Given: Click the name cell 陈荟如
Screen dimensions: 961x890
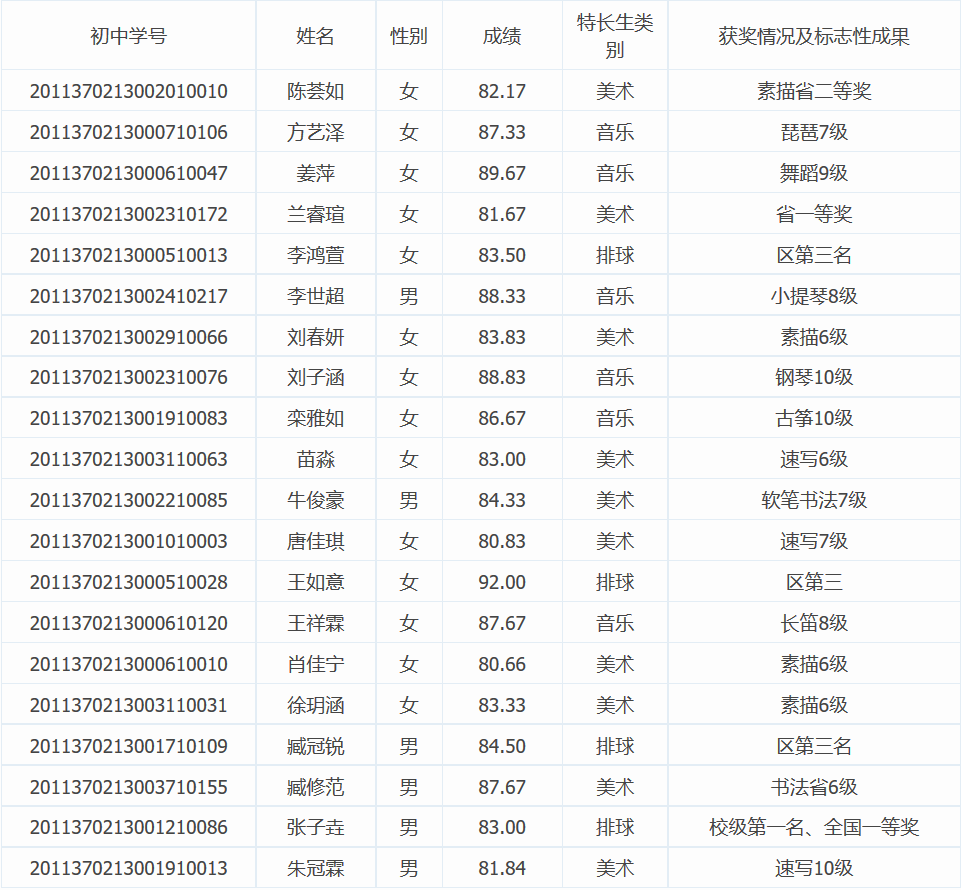Looking at the screenshot, I should tap(315, 92).
